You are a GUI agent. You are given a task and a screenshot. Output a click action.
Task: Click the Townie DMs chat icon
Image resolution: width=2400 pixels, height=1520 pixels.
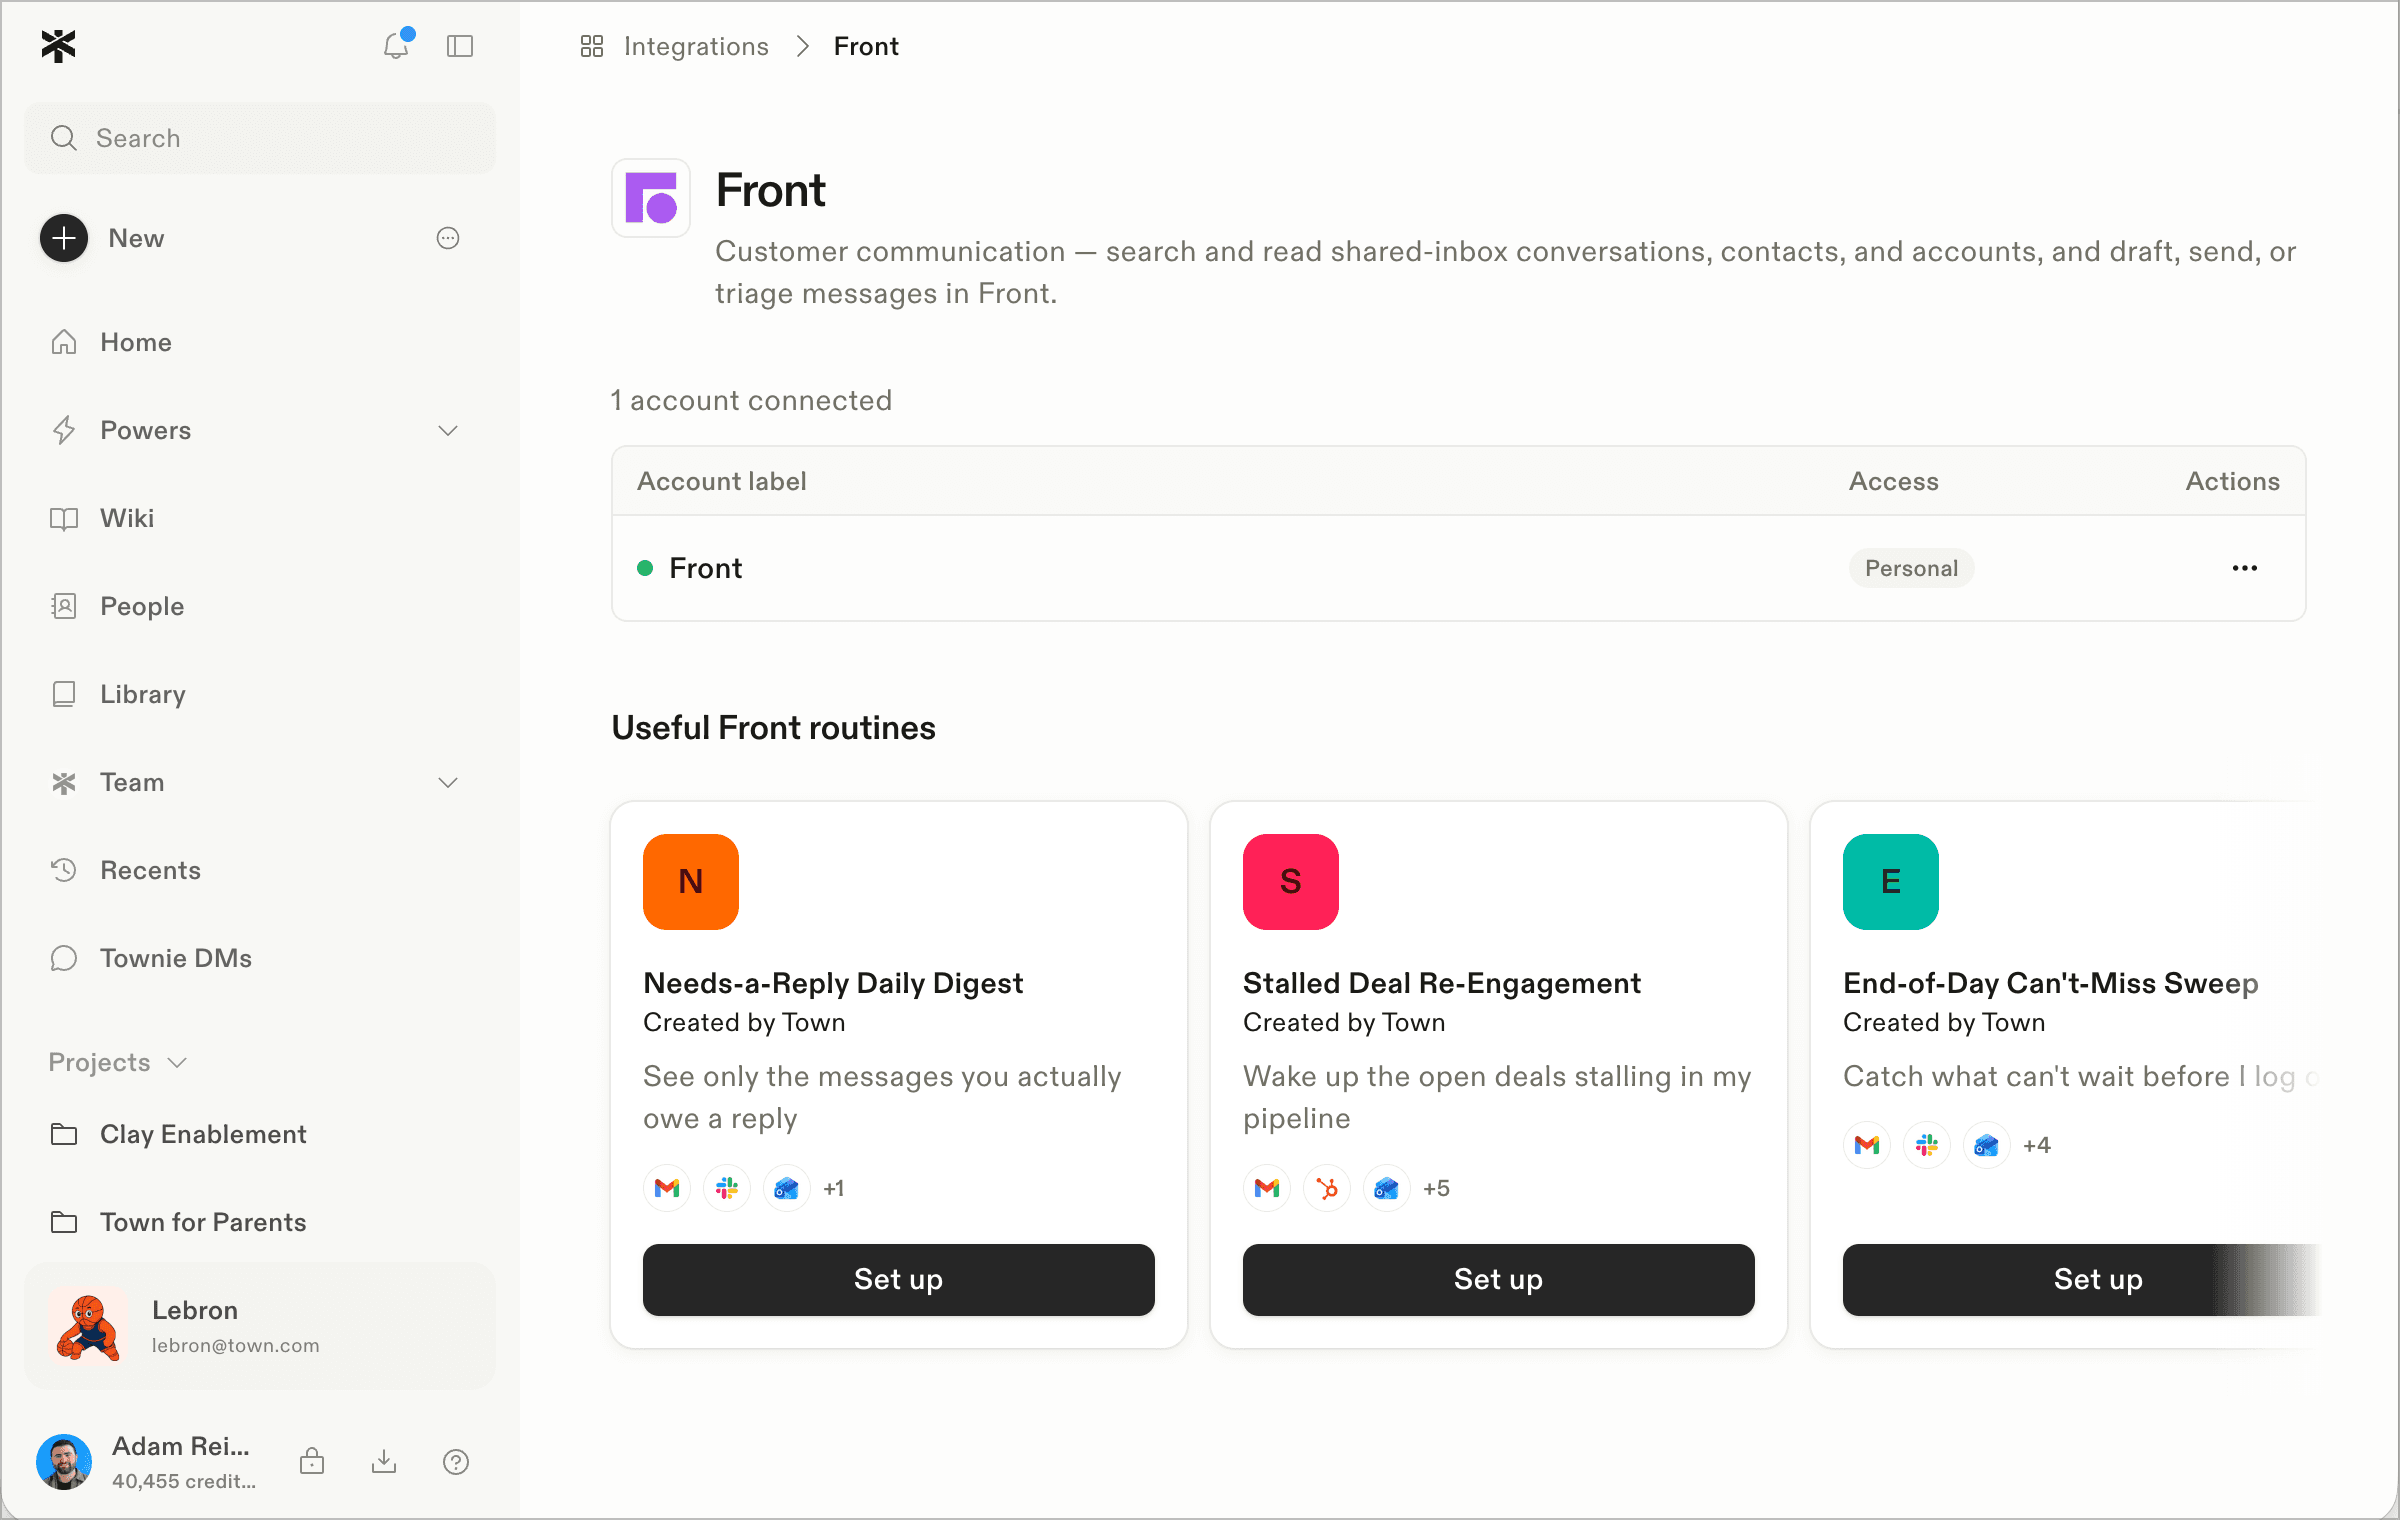[64, 958]
